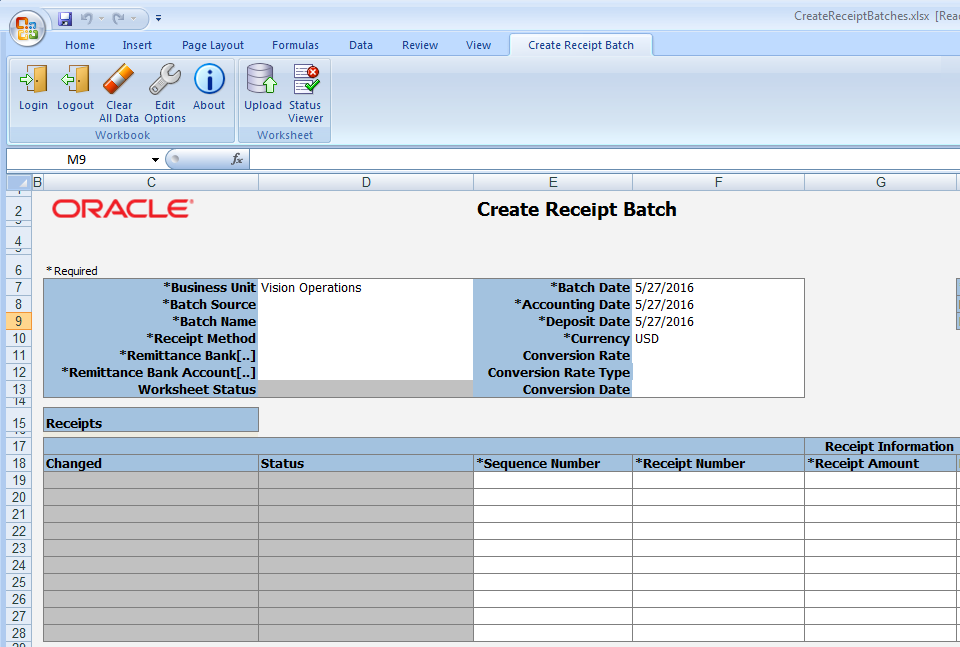Screen dimensions: 960x647
Task: Select the Data ribbon tab
Action: (361, 45)
